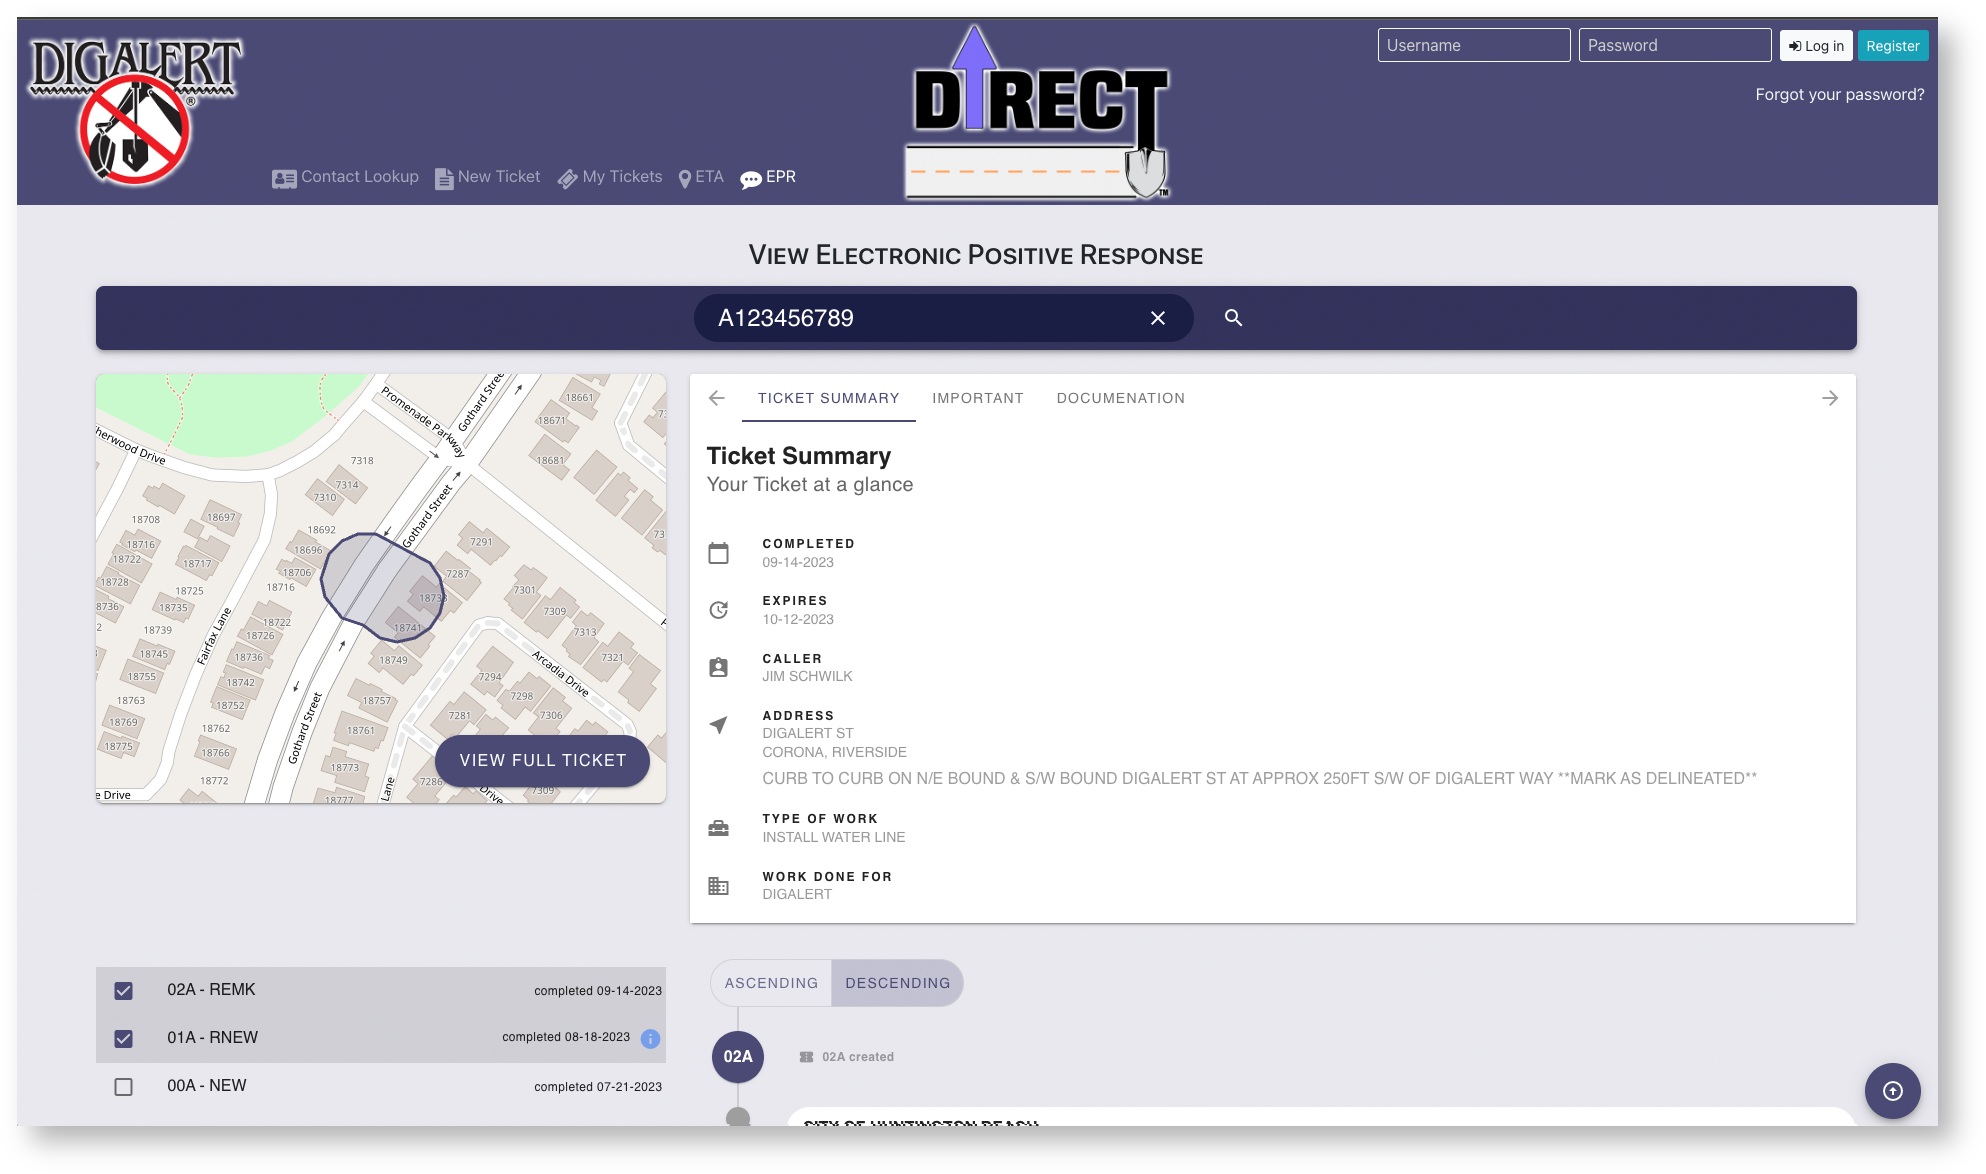Viewport: 1986px width, 1174px height.
Task: Click the 02A timeline circle marker
Action: [738, 1057]
